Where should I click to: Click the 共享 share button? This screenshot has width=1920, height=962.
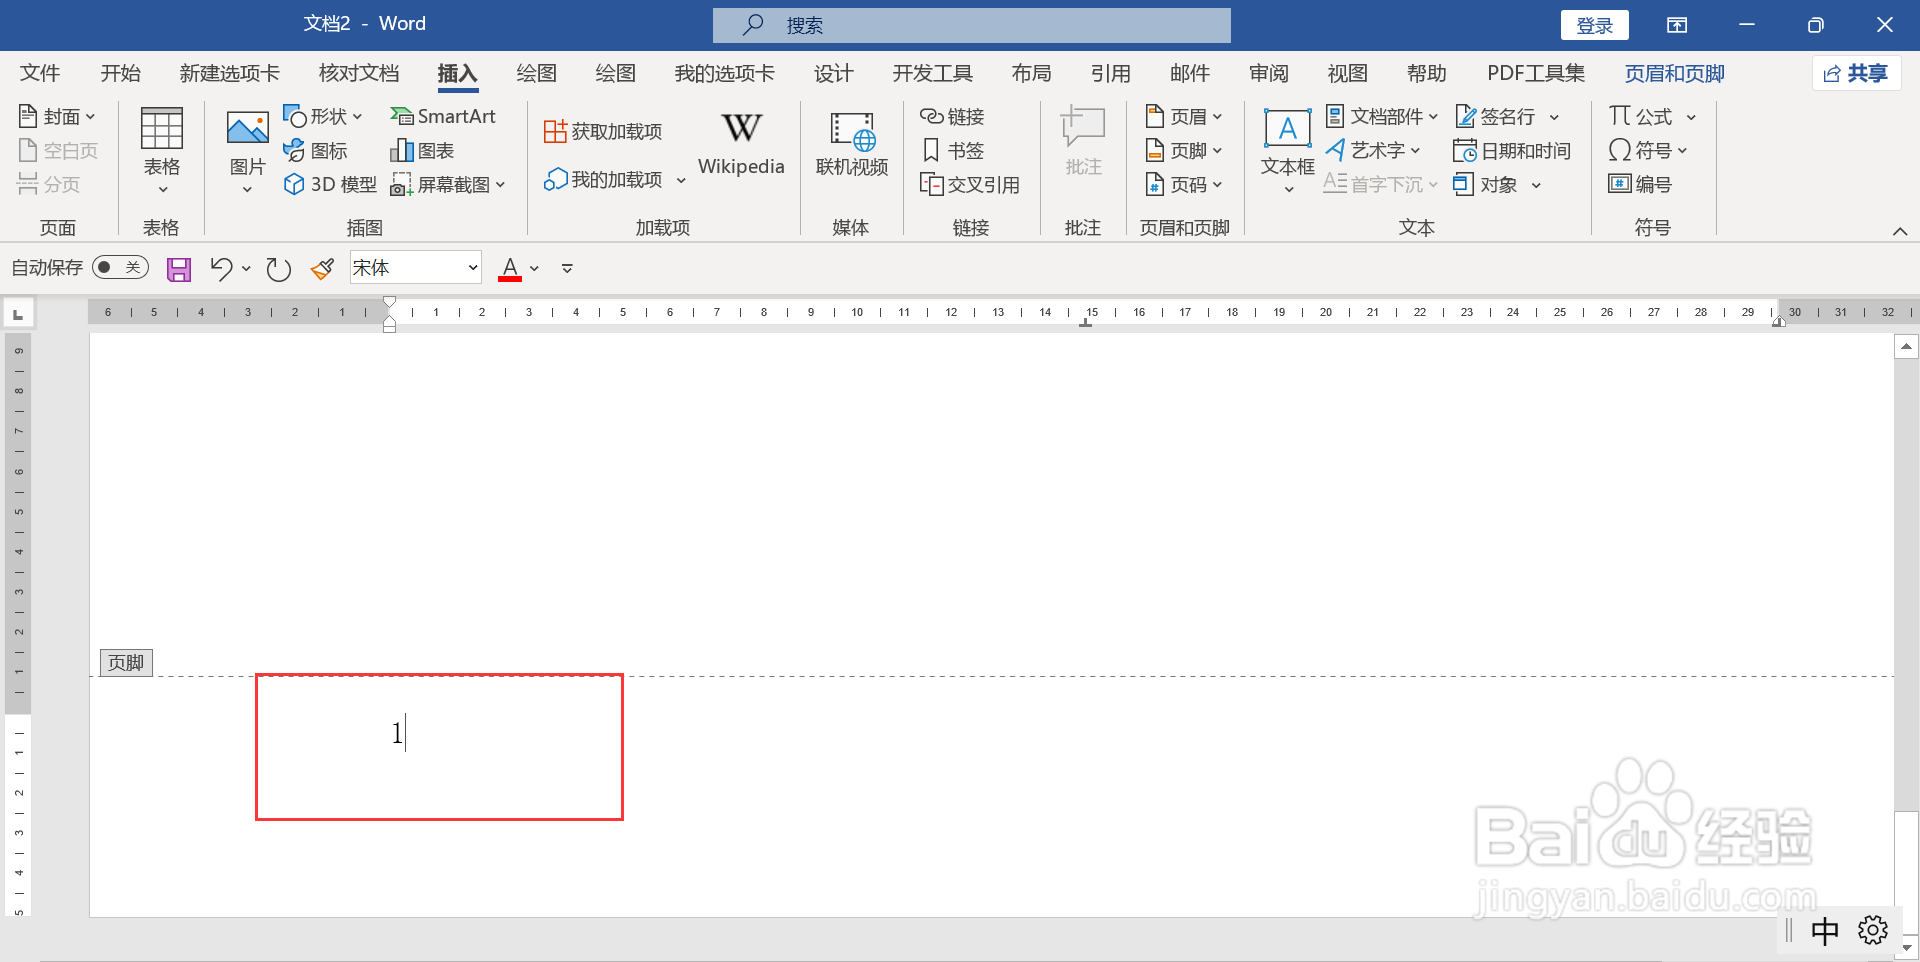tap(1856, 73)
